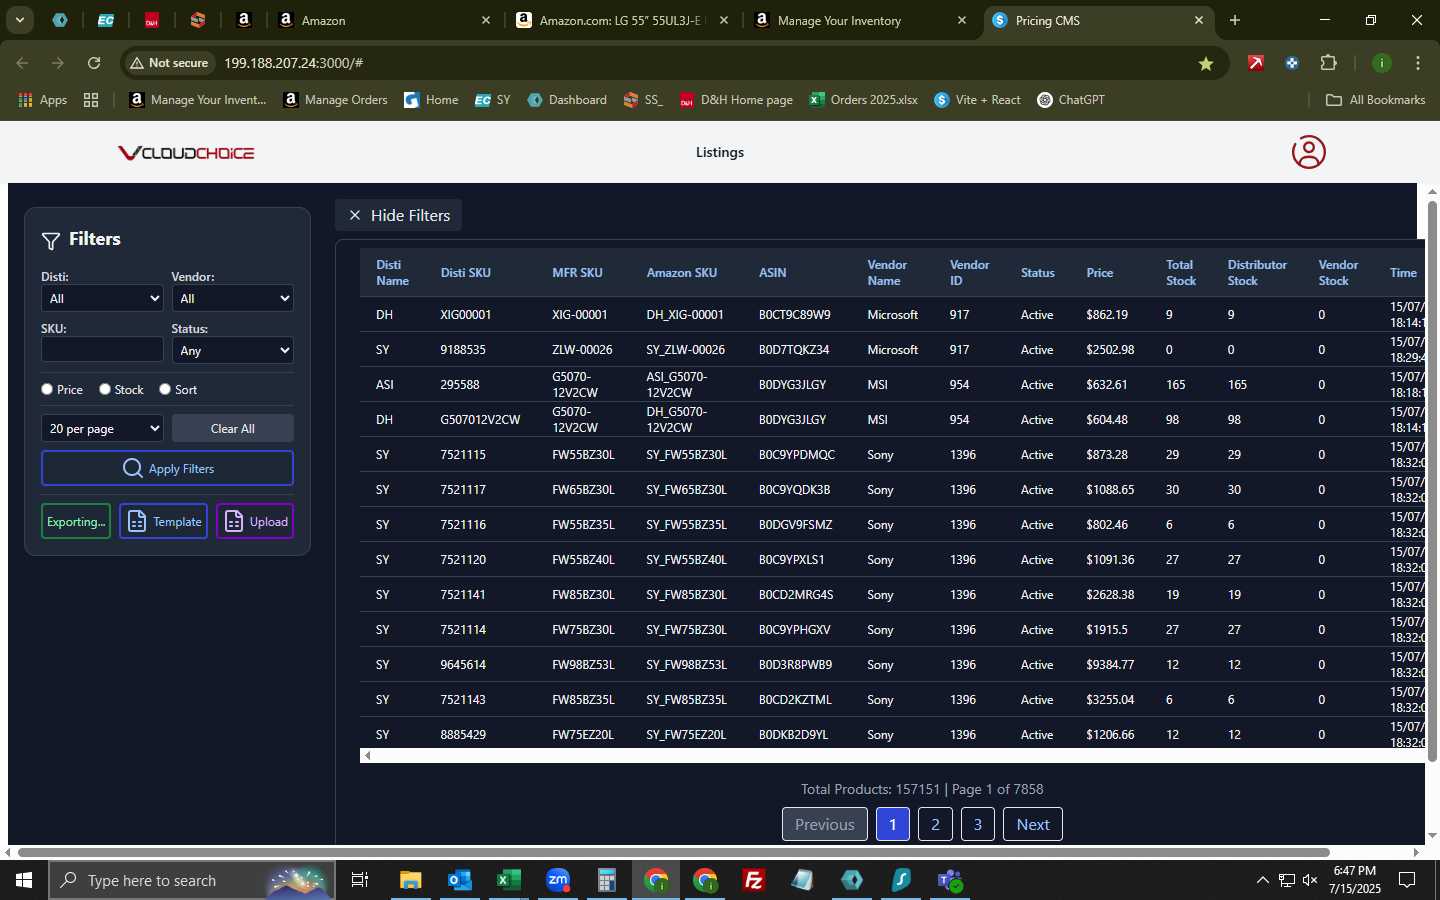Click the Template button
Screen dimensions: 1440x900
pyautogui.click(x=164, y=521)
